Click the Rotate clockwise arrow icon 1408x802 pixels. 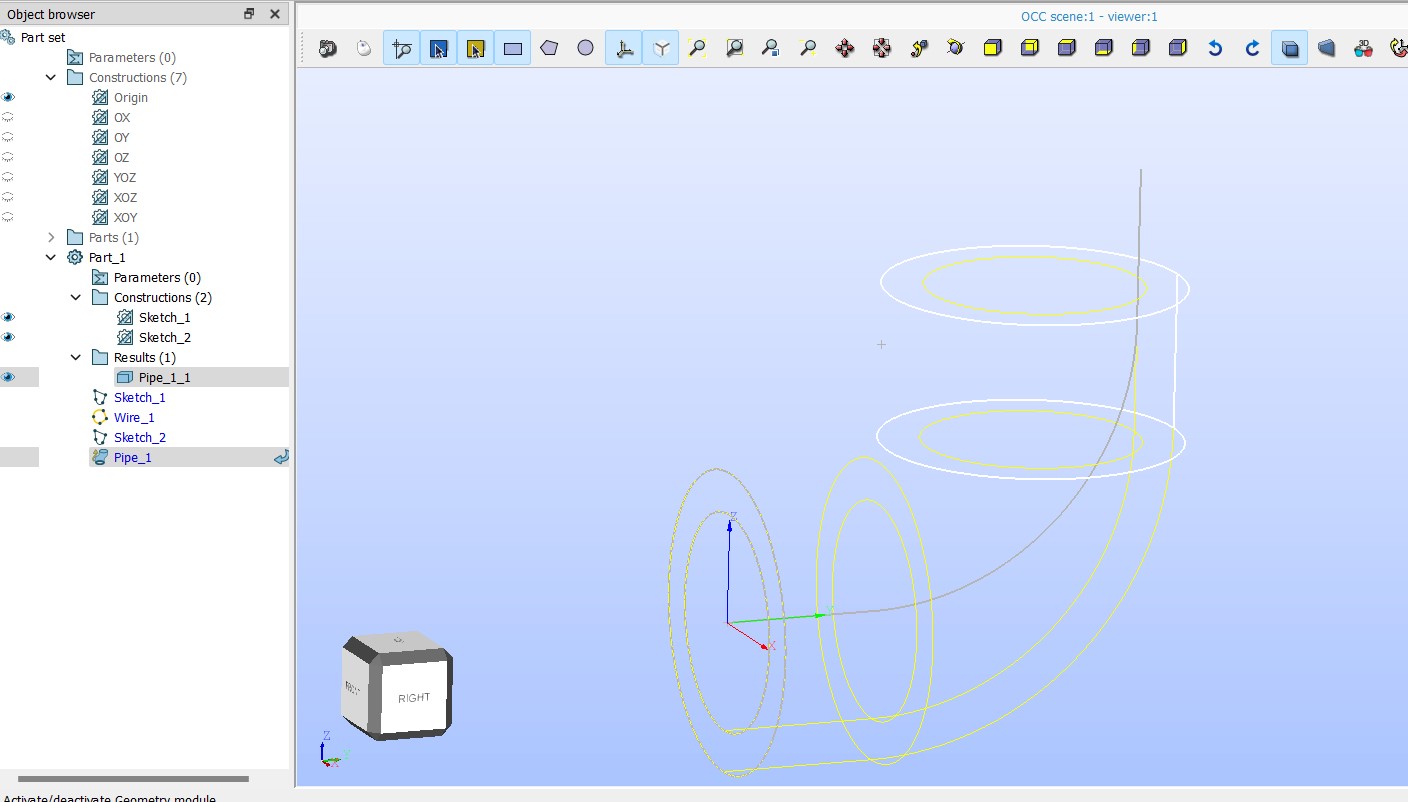coord(1252,48)
